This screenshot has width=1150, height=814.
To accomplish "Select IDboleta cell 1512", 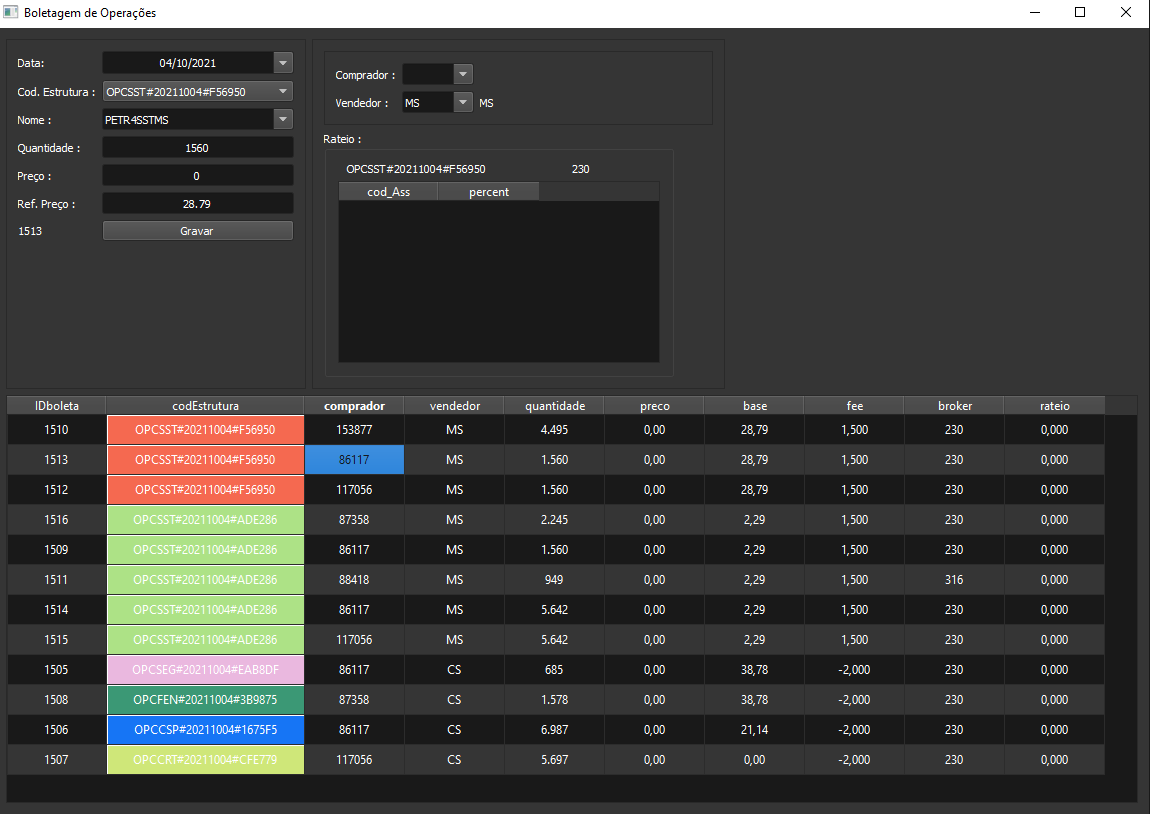I will click(56, 490).
